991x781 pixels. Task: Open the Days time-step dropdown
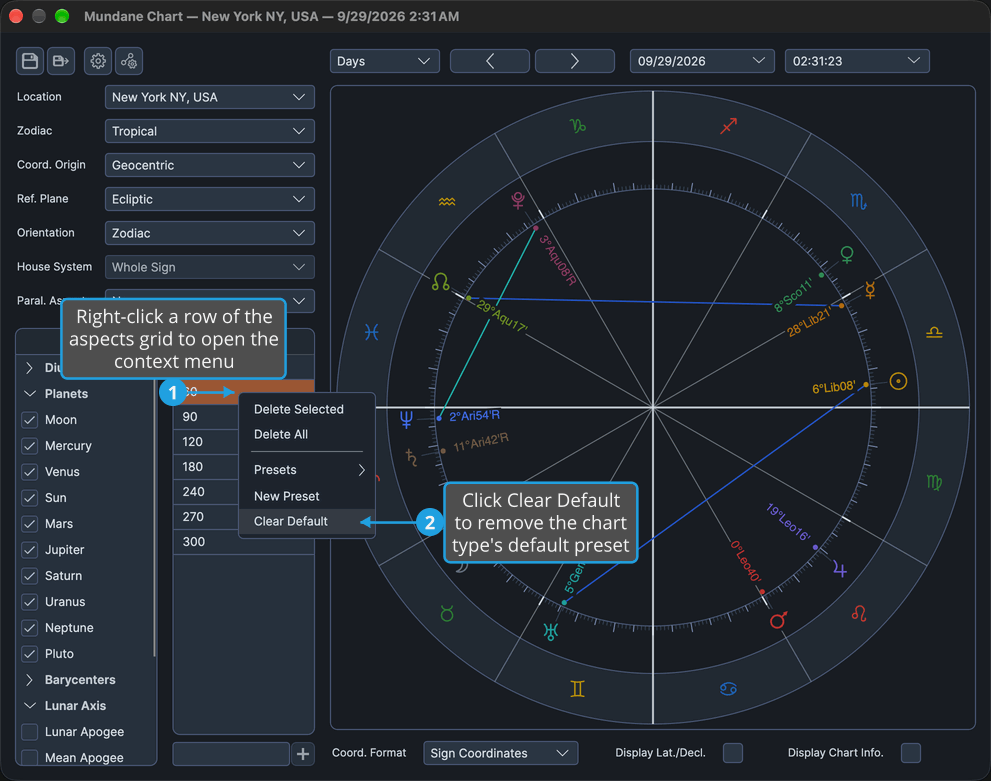tap(384, 61)
